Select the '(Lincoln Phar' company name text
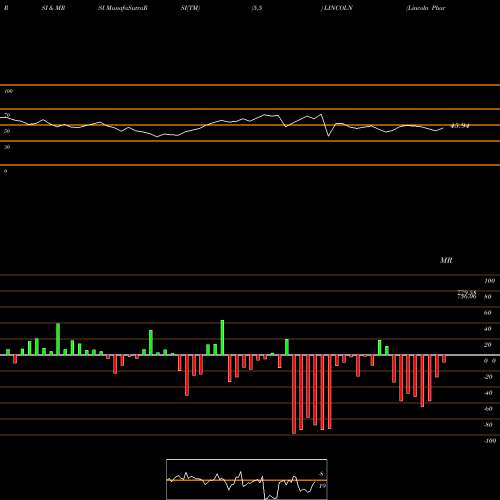 point(426,8)
